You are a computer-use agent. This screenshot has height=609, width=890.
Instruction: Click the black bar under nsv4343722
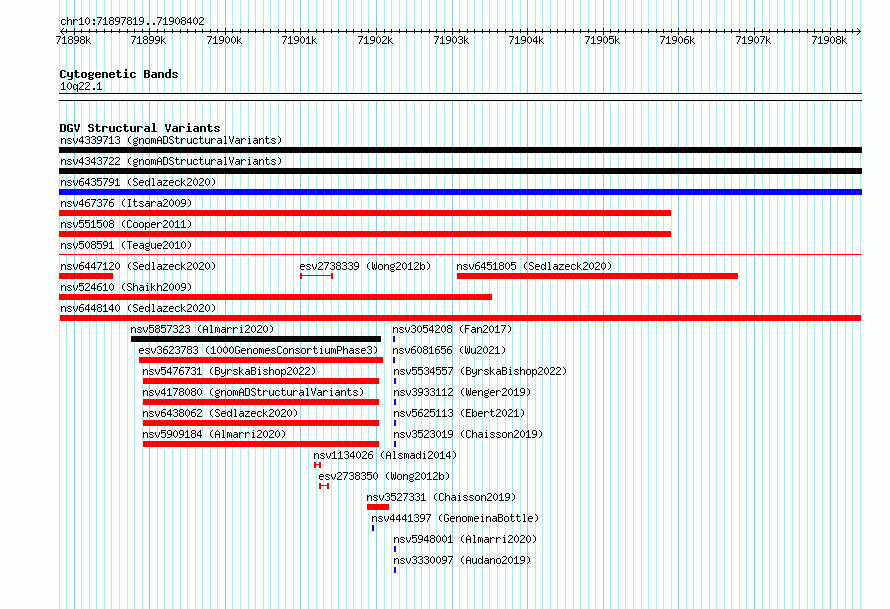(x=460, y=171)
